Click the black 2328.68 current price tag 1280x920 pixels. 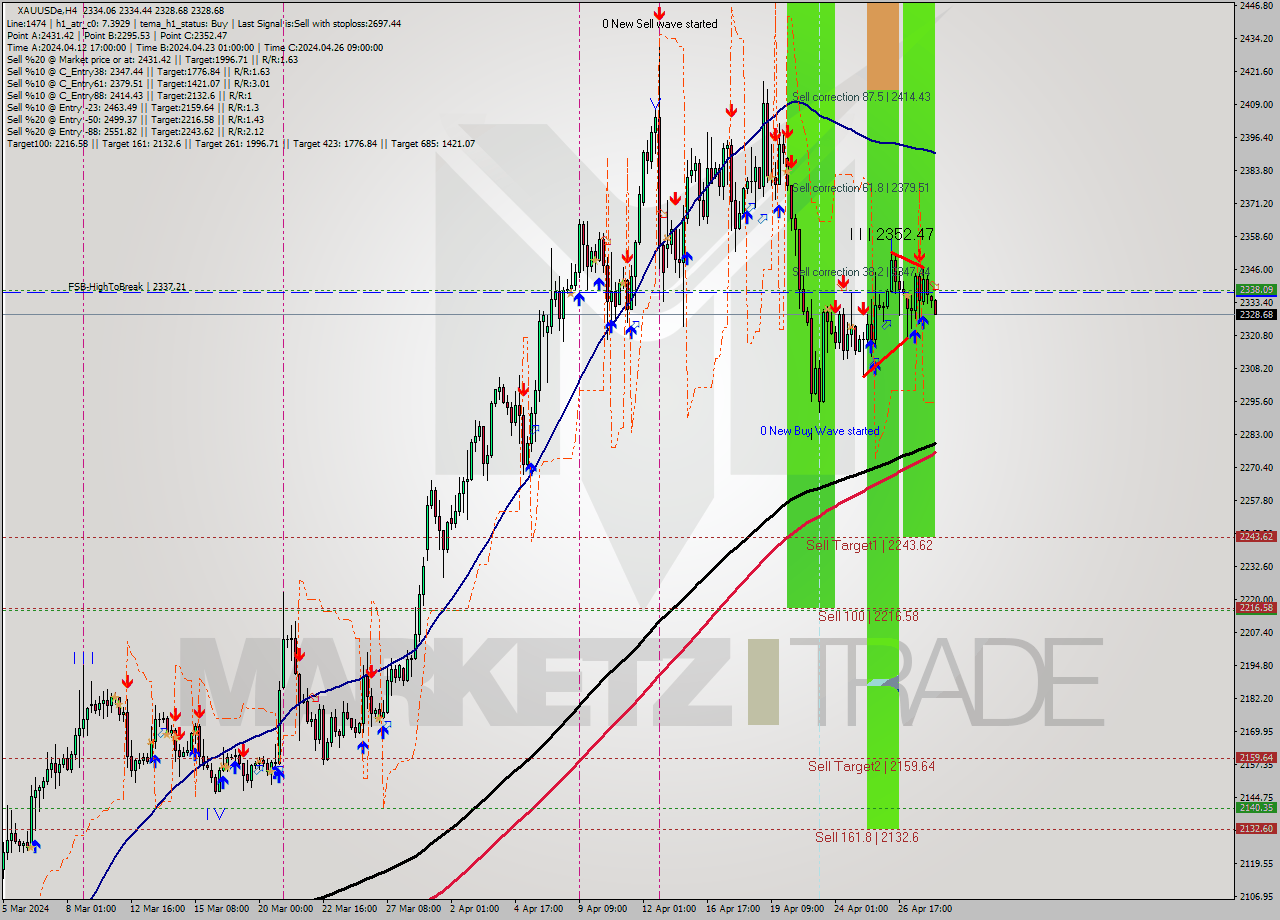[1256, 314]
